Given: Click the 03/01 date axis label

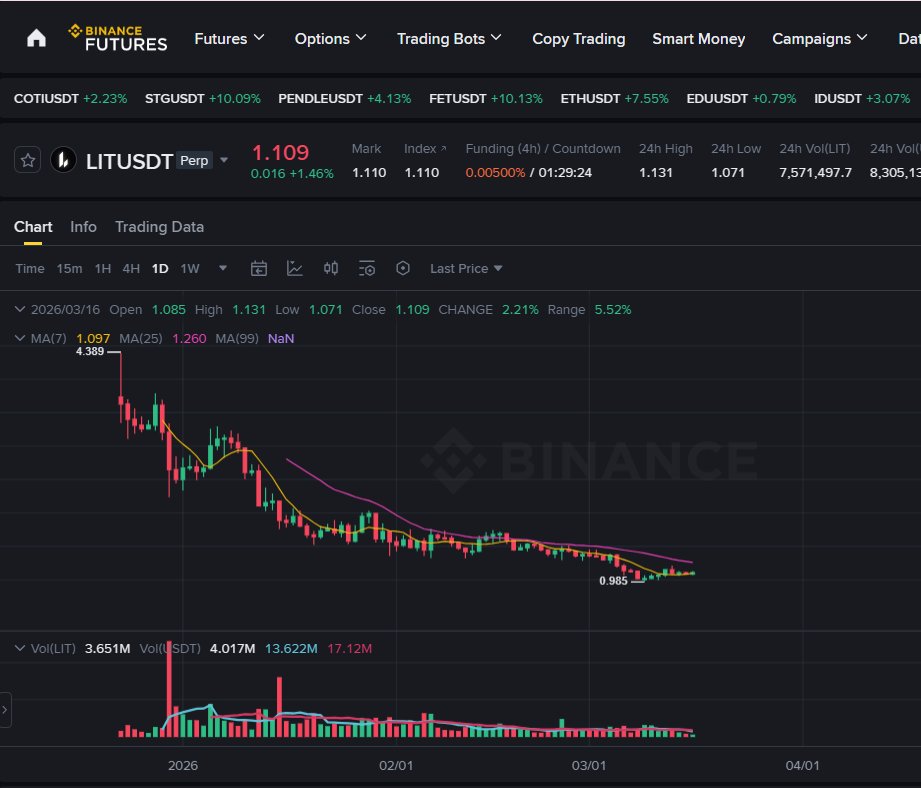Looking at the screenshot, I should (x=589, y=766).
